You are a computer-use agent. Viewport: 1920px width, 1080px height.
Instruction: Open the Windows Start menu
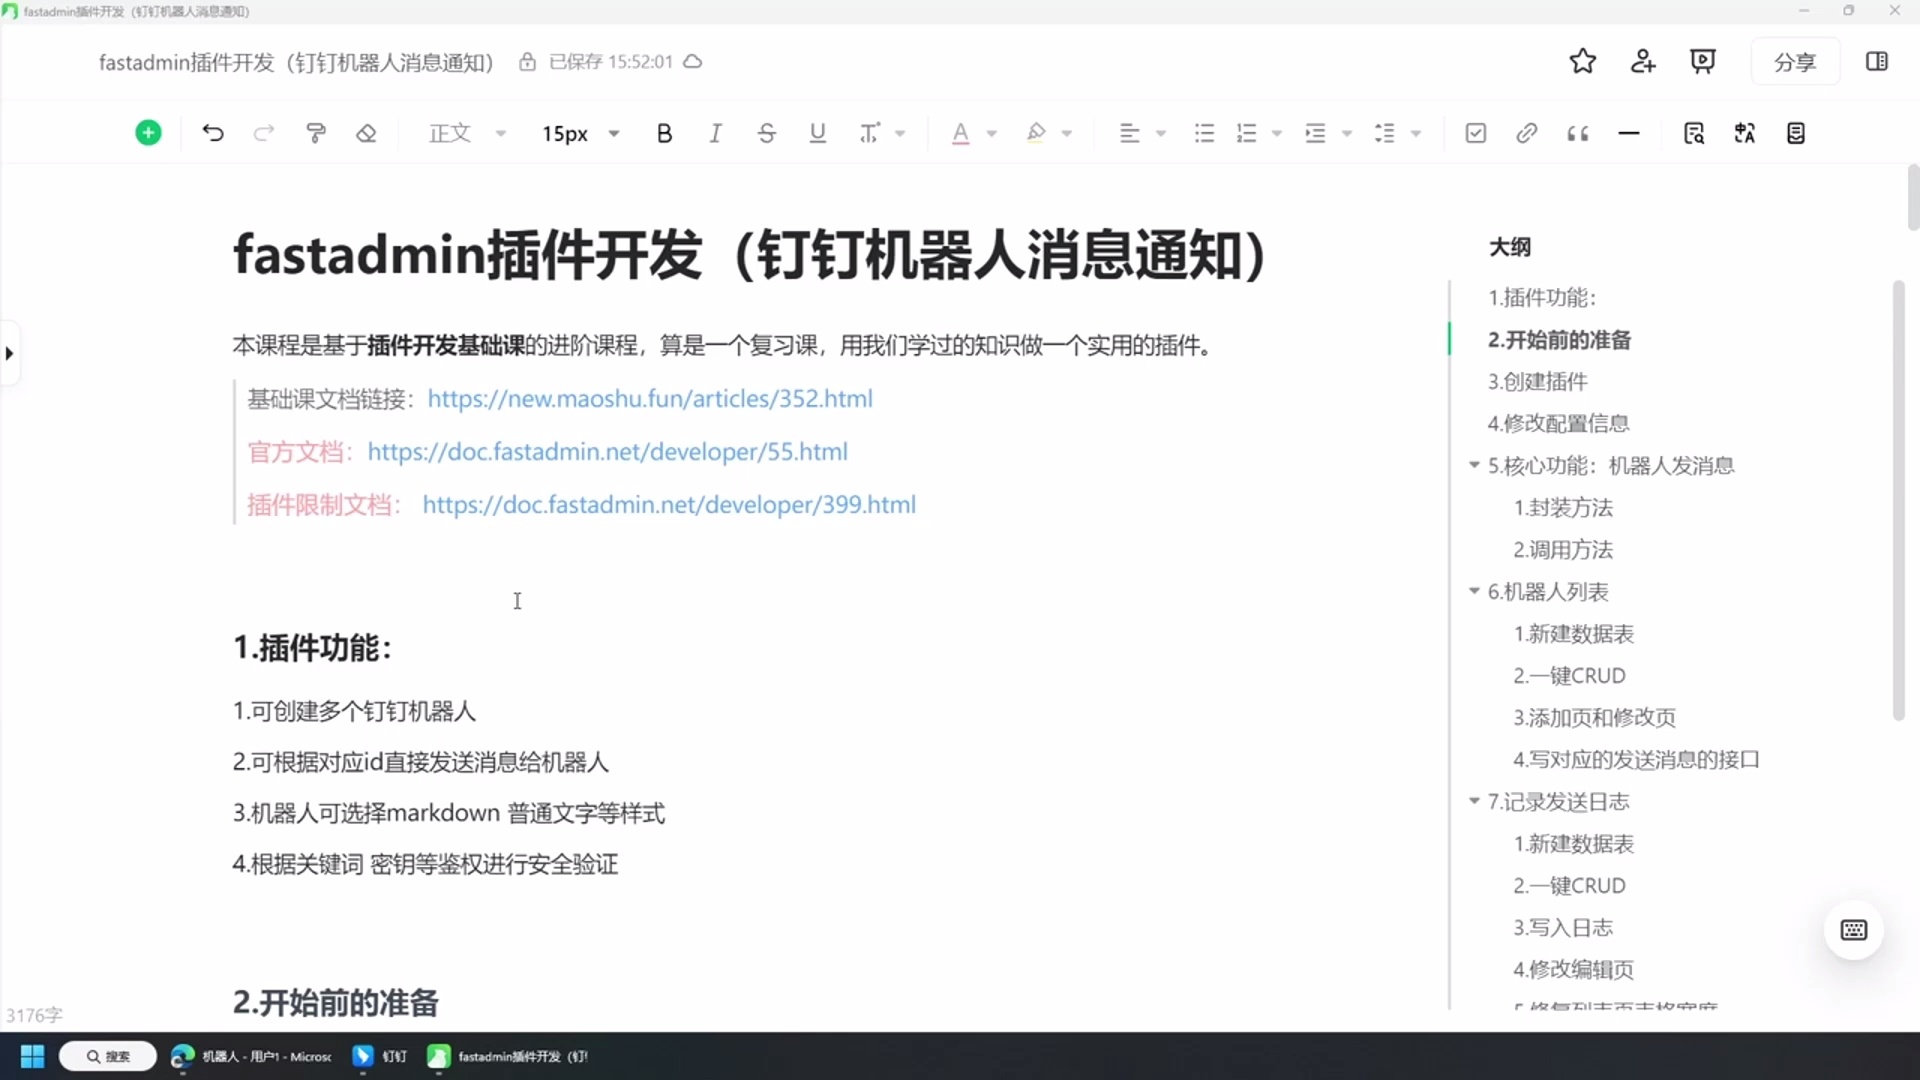(32, 1056)
